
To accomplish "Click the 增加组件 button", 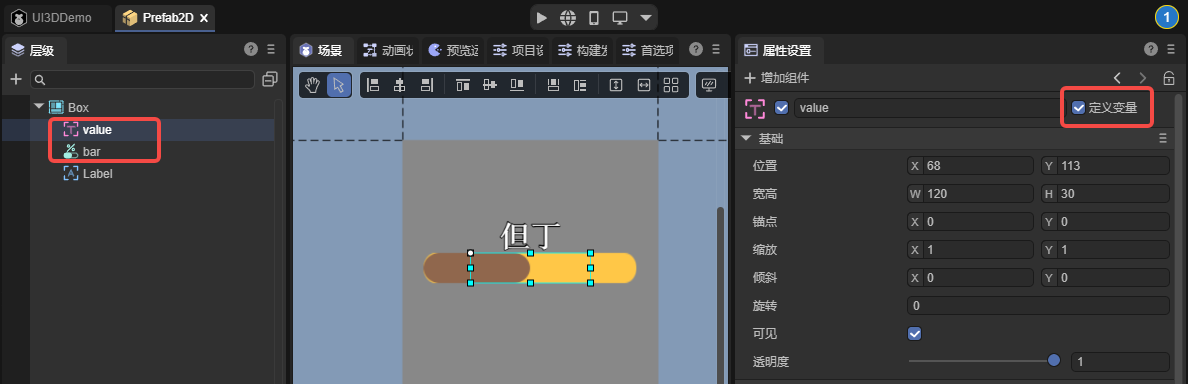I will click(x=777, y=78).
